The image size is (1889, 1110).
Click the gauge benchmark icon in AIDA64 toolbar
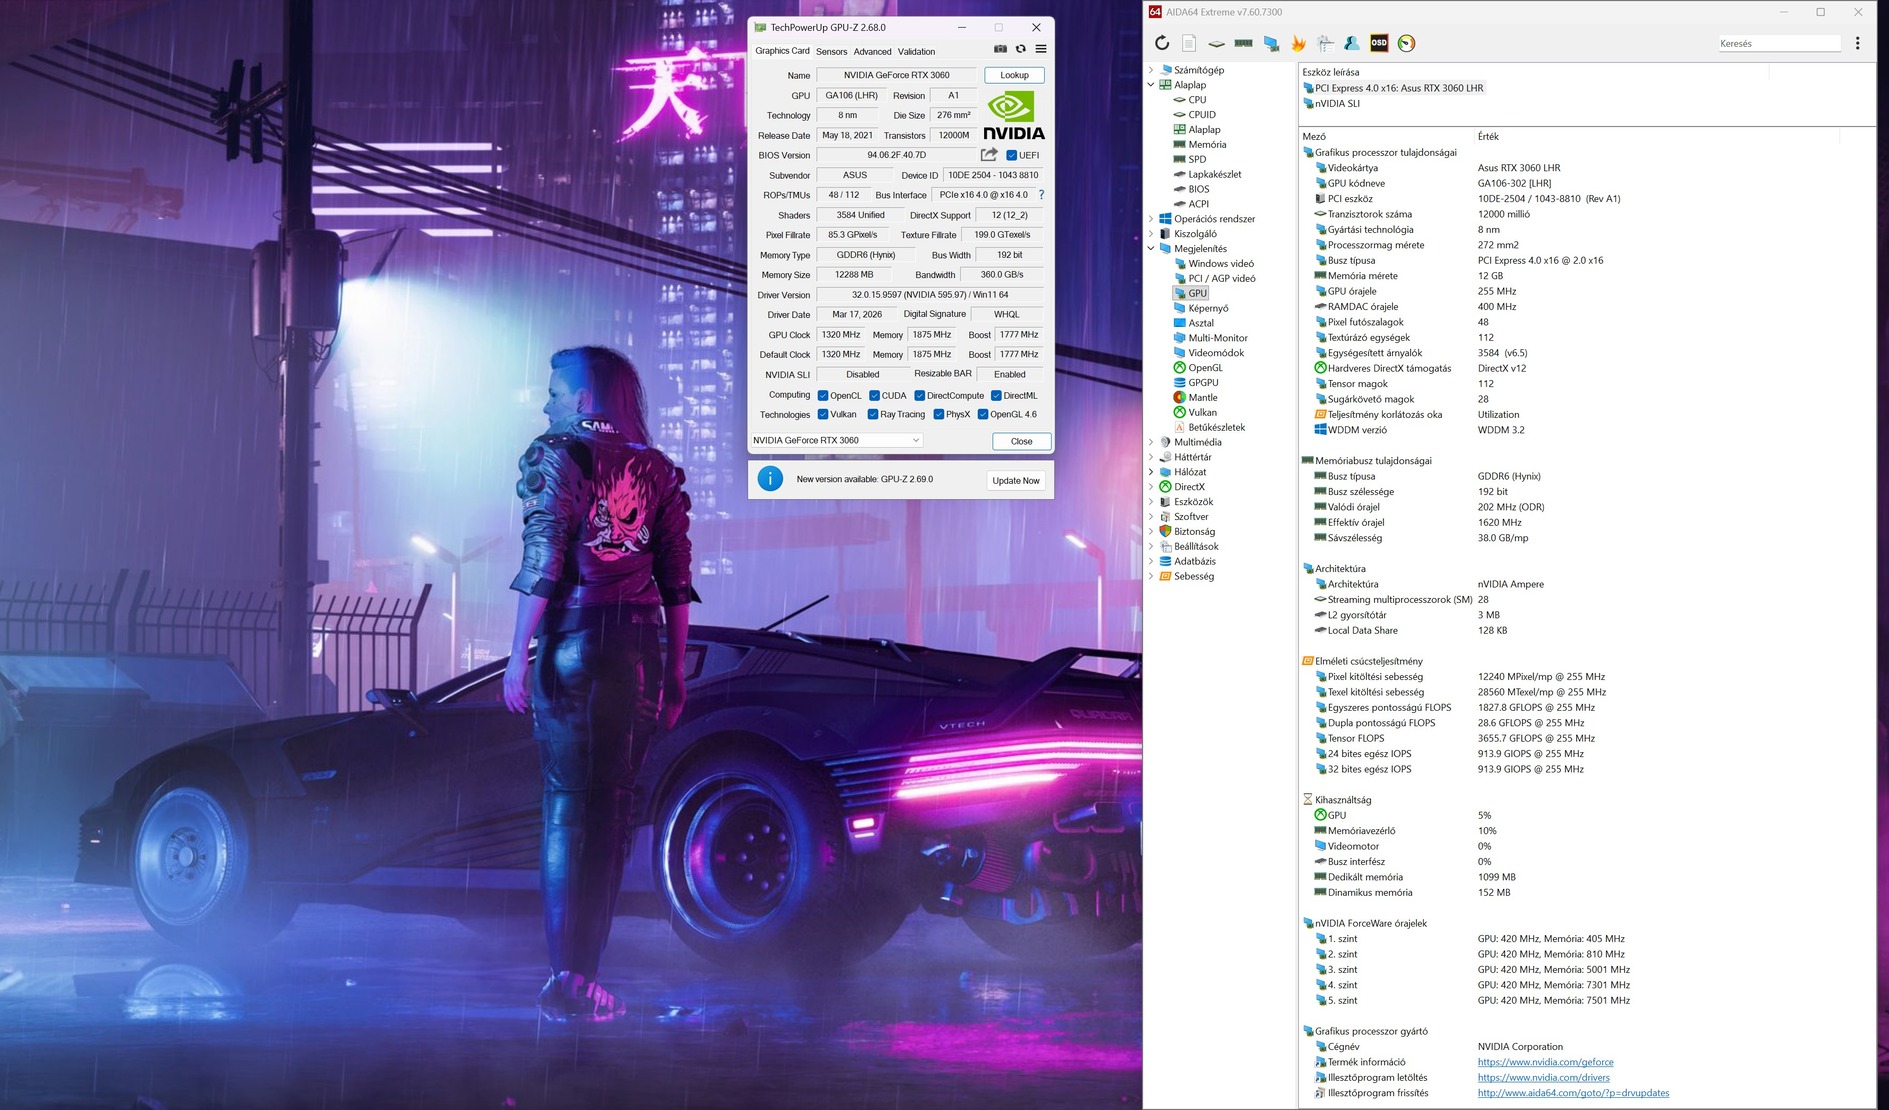1406,43
